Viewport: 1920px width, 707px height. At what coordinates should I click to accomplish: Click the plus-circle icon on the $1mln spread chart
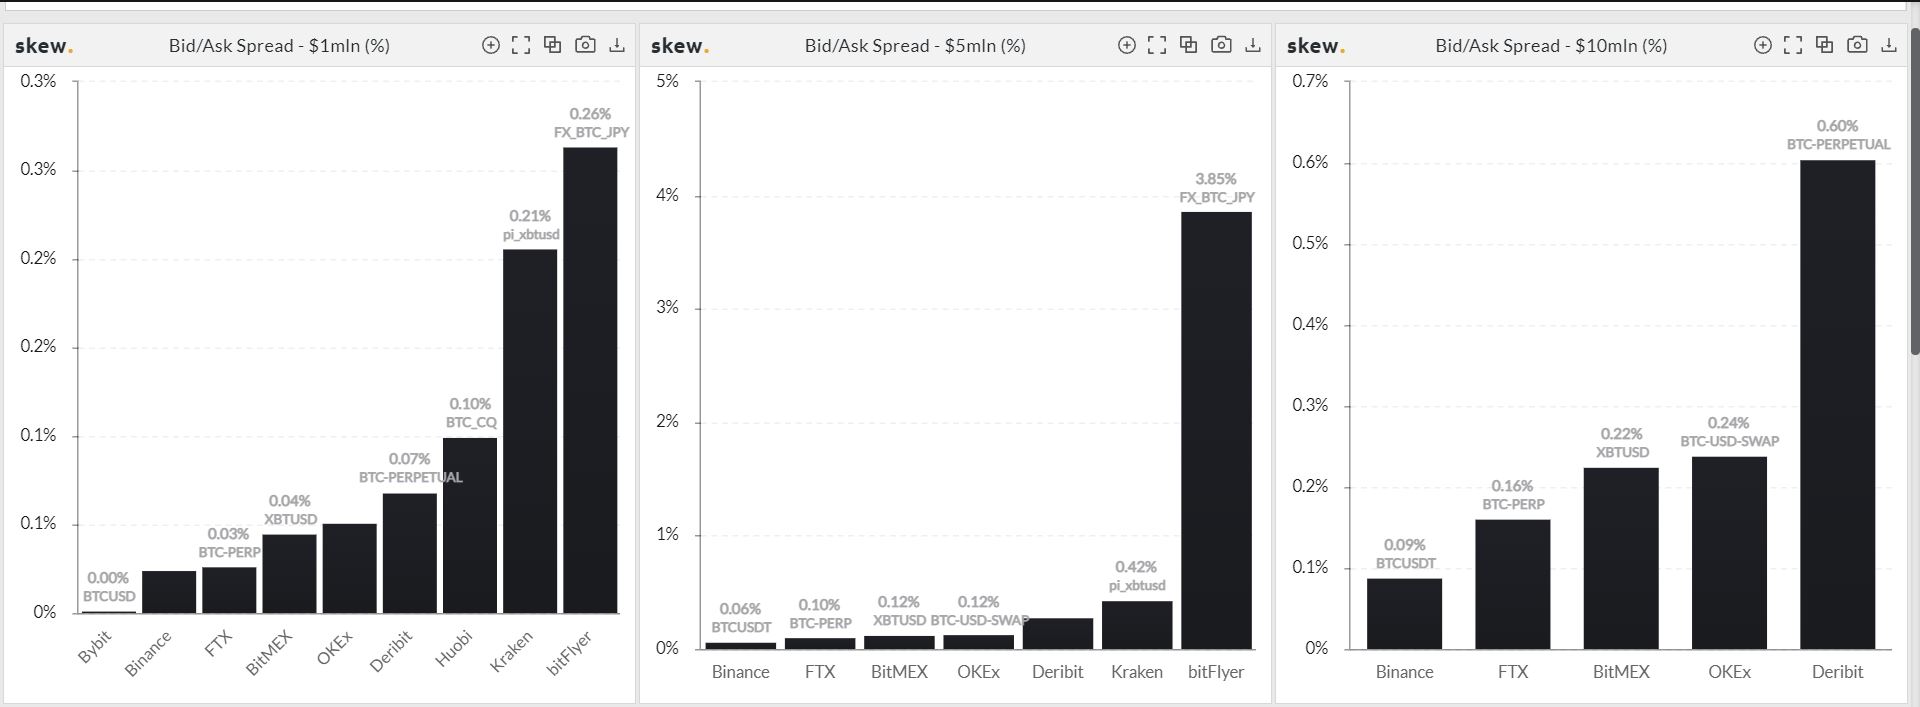click(x=490, y=45)
